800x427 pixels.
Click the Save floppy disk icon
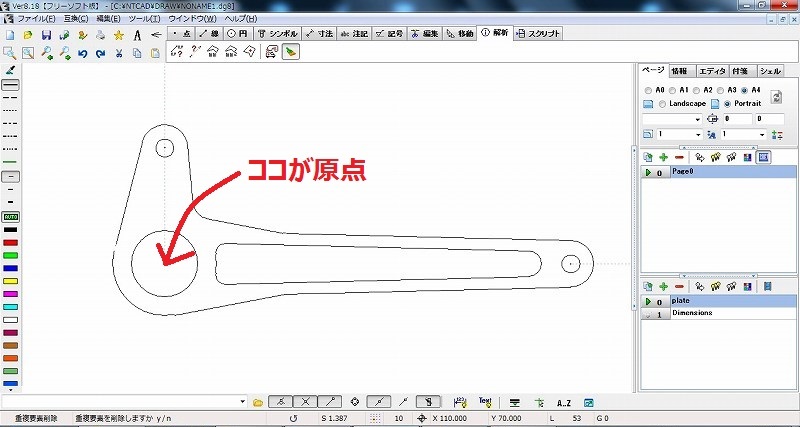[45, 35]
